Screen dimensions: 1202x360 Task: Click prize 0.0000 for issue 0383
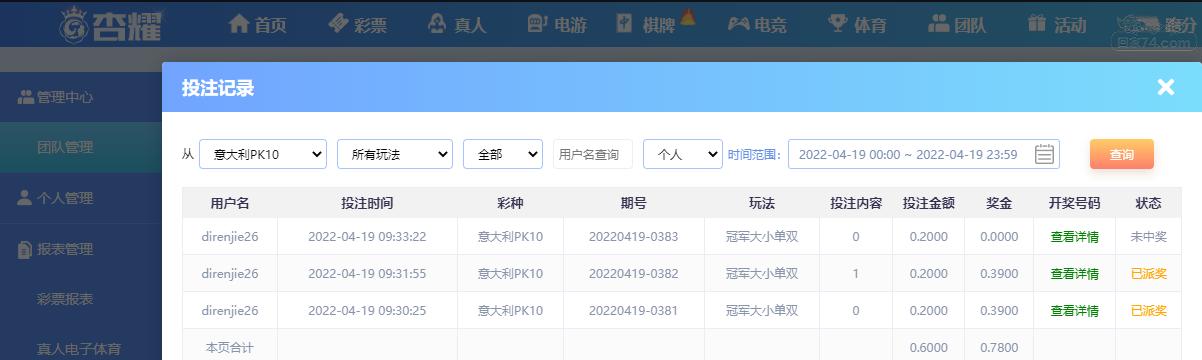click(999, 237)
